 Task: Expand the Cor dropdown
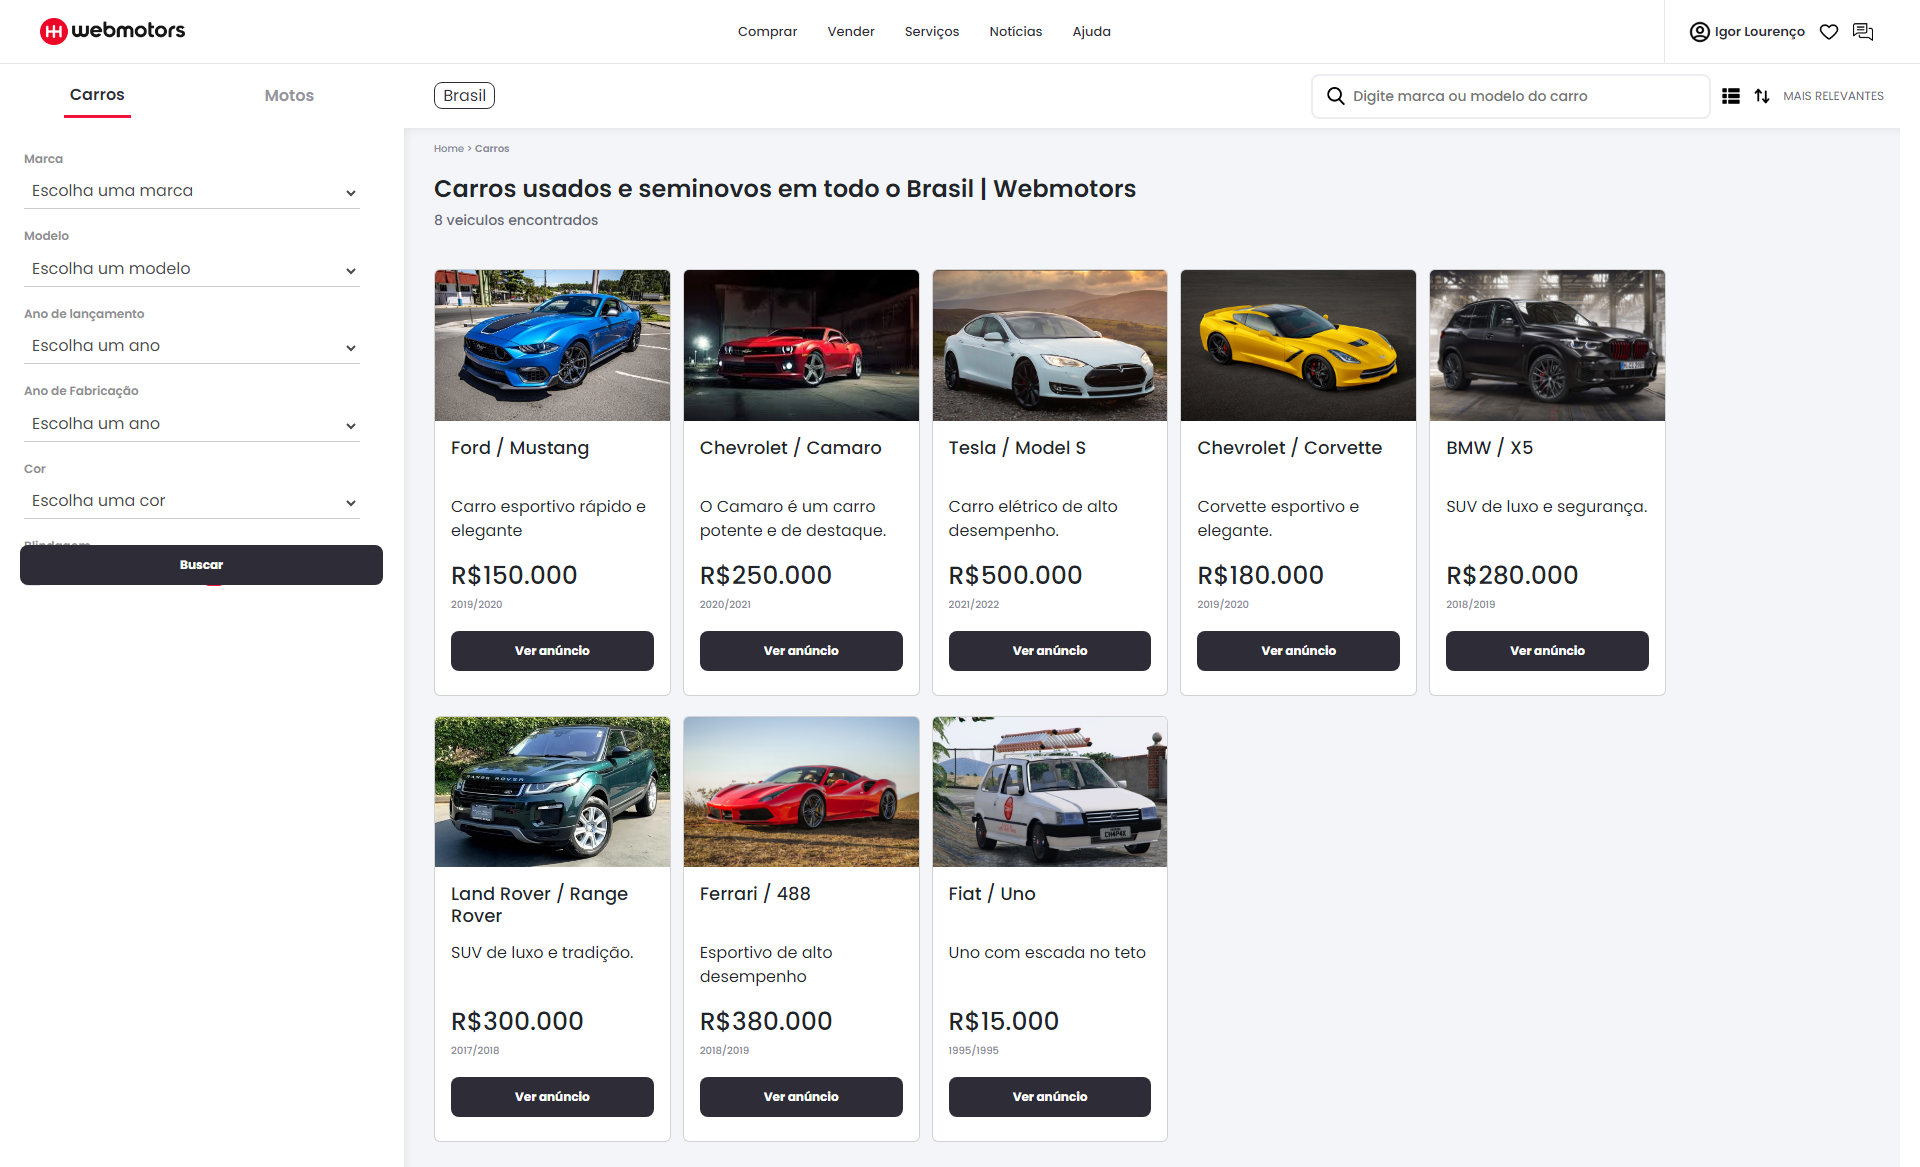click(x=192, y=501)
